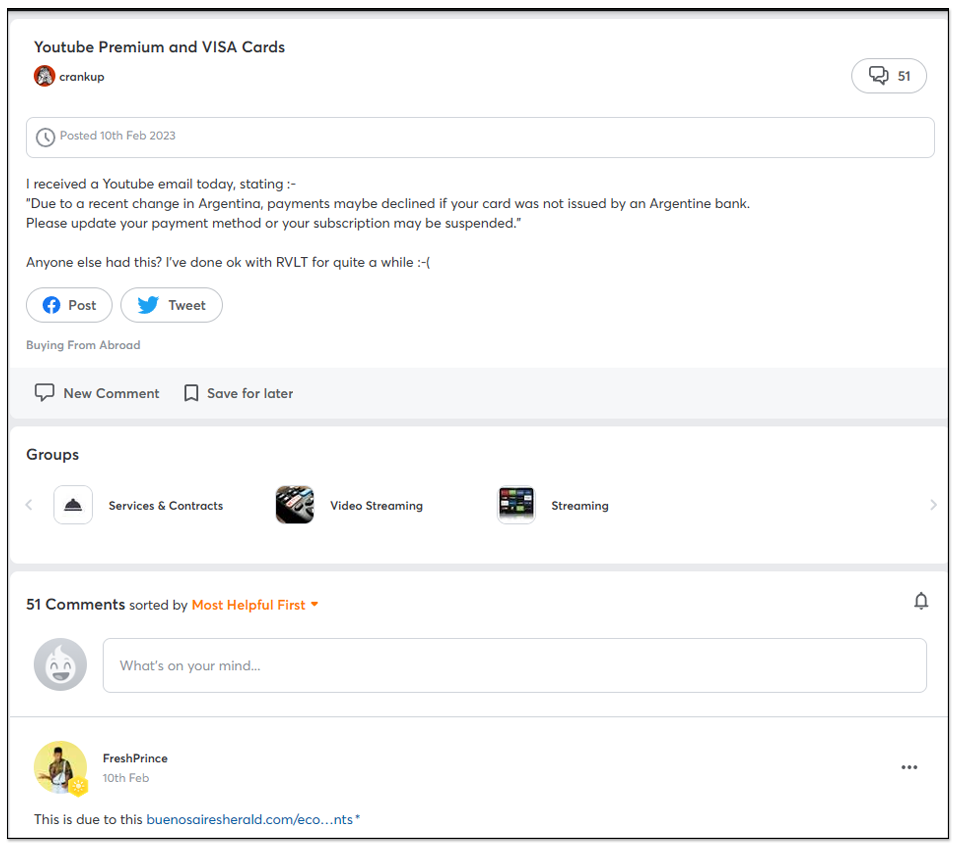The width and height of the screenshot is (956, 848).
Task: Open the 51 comments counter button
Action: click(888, 76)
